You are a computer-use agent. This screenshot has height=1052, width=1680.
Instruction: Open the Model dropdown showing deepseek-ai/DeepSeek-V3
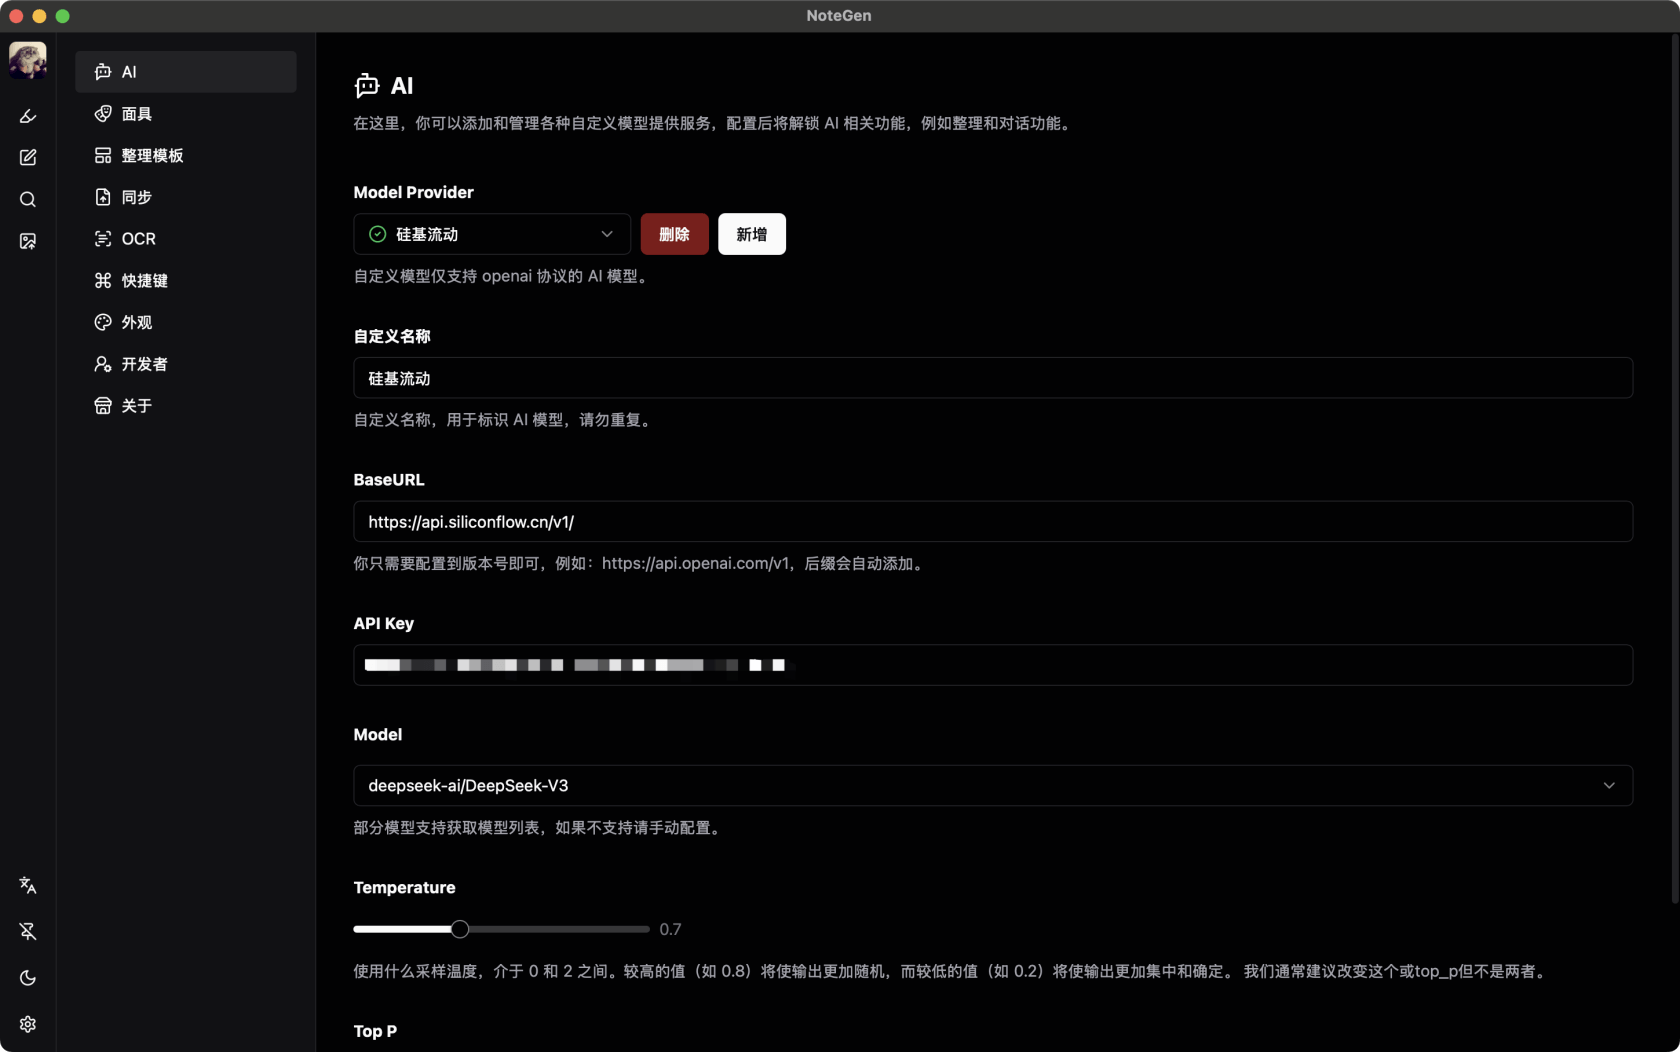click(990, 786)
